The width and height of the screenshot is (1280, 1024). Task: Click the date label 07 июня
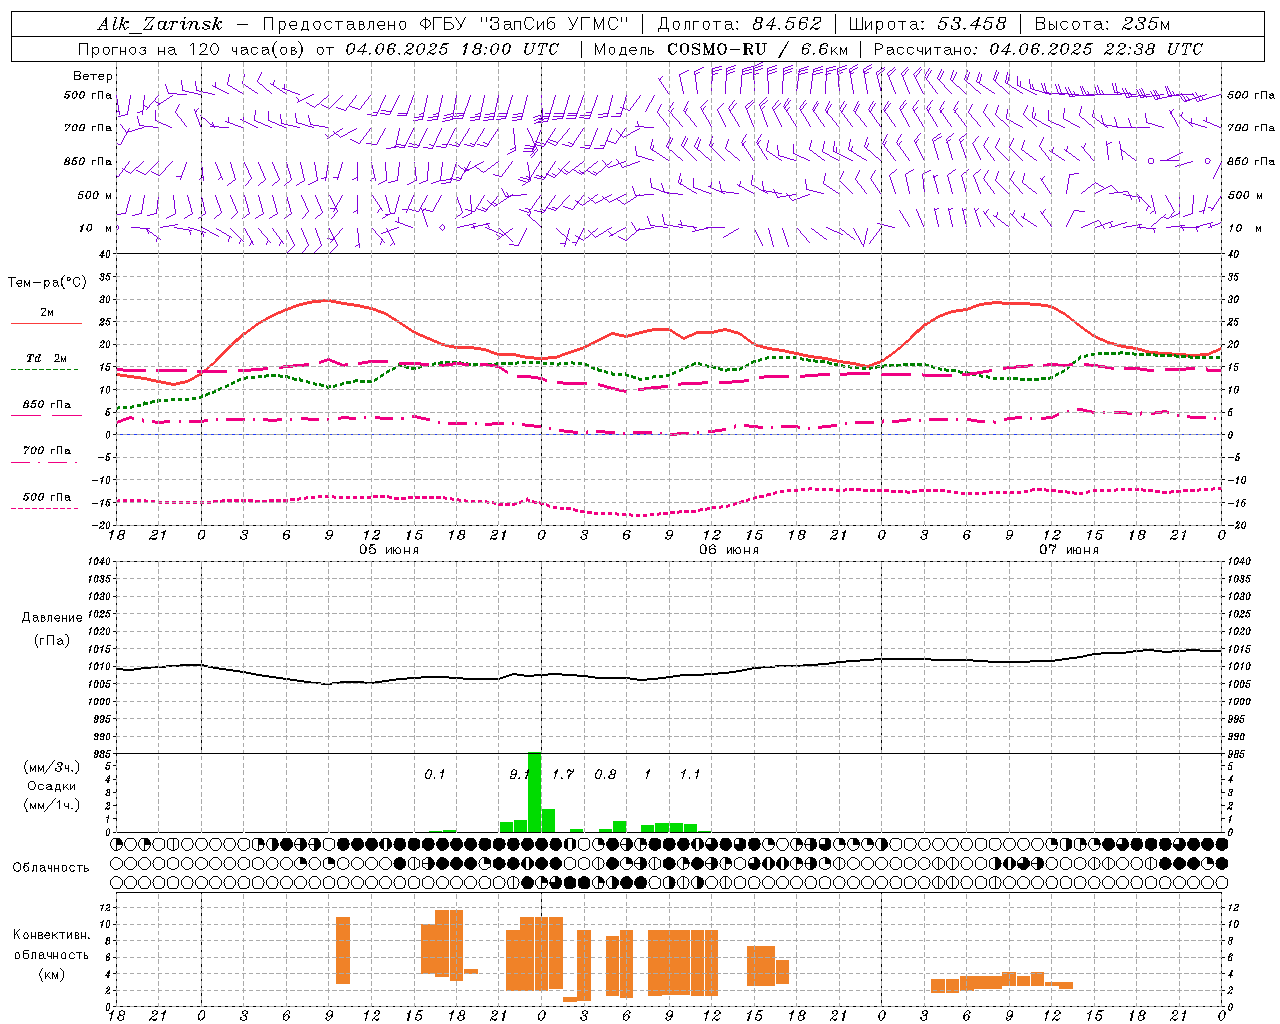pos(1069,550)
